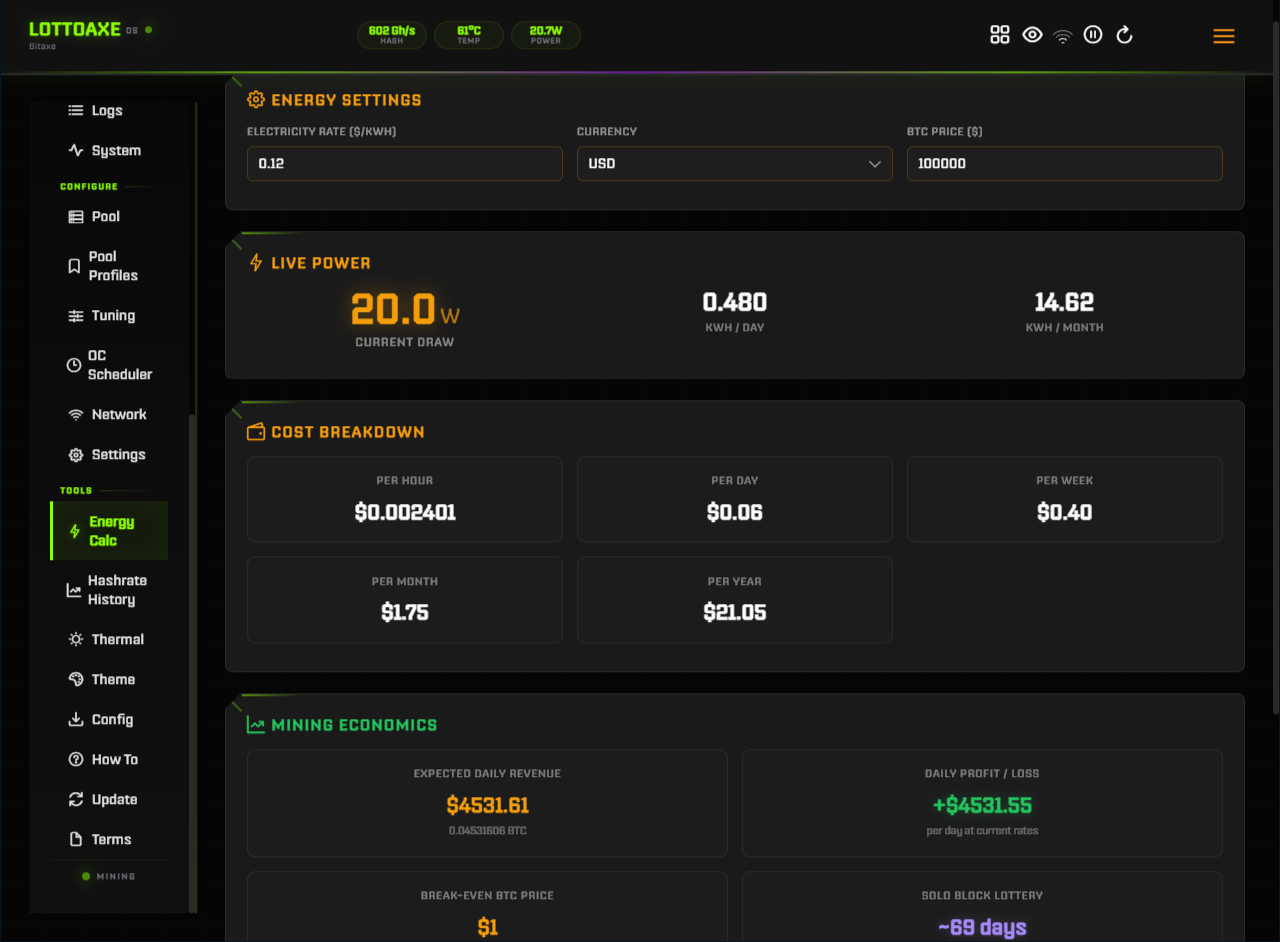Viewport: 1280px width, 942px height.
Task: Click the Currency dropdown chevron arrow
Action: [x=875, y=164]
